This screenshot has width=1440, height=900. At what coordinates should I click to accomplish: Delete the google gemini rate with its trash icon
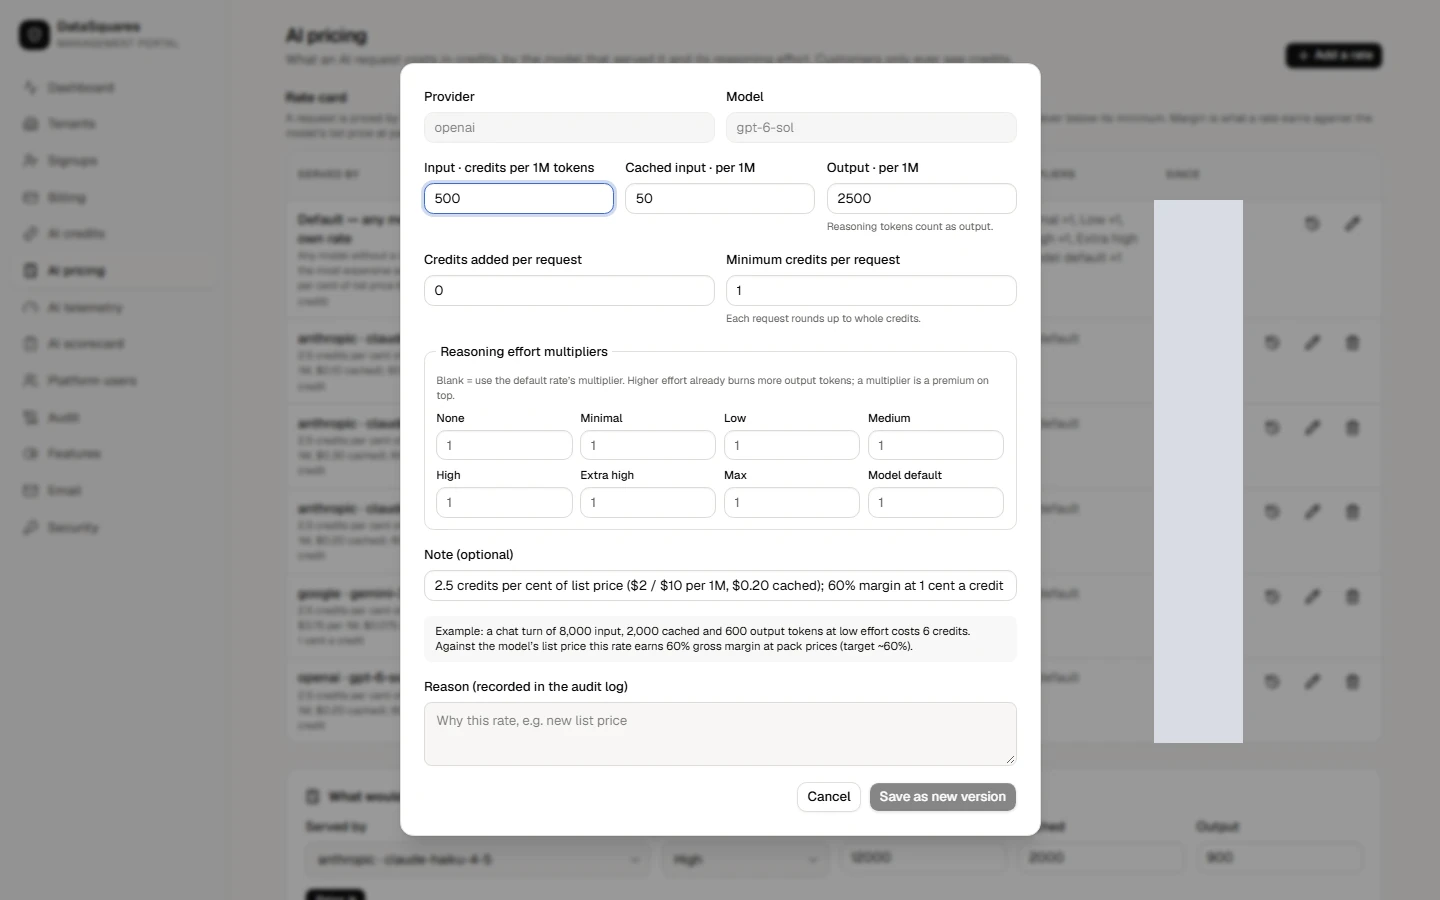[1352, 597]
